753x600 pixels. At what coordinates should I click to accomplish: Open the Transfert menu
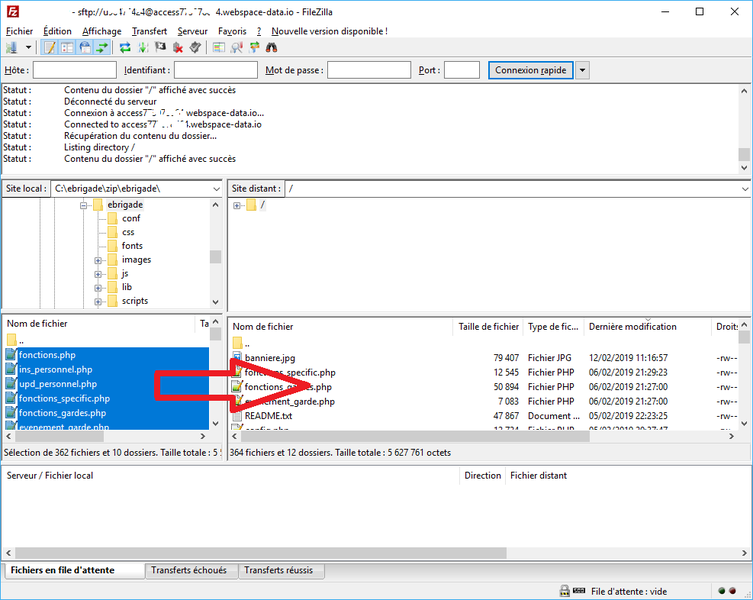pos(149,31)
